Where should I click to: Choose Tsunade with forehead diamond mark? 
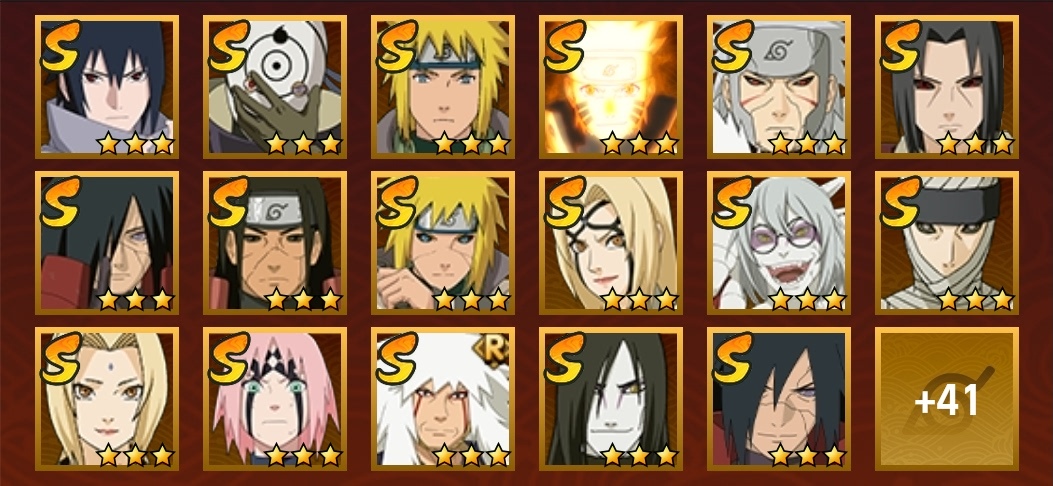[x=107, y=399]
